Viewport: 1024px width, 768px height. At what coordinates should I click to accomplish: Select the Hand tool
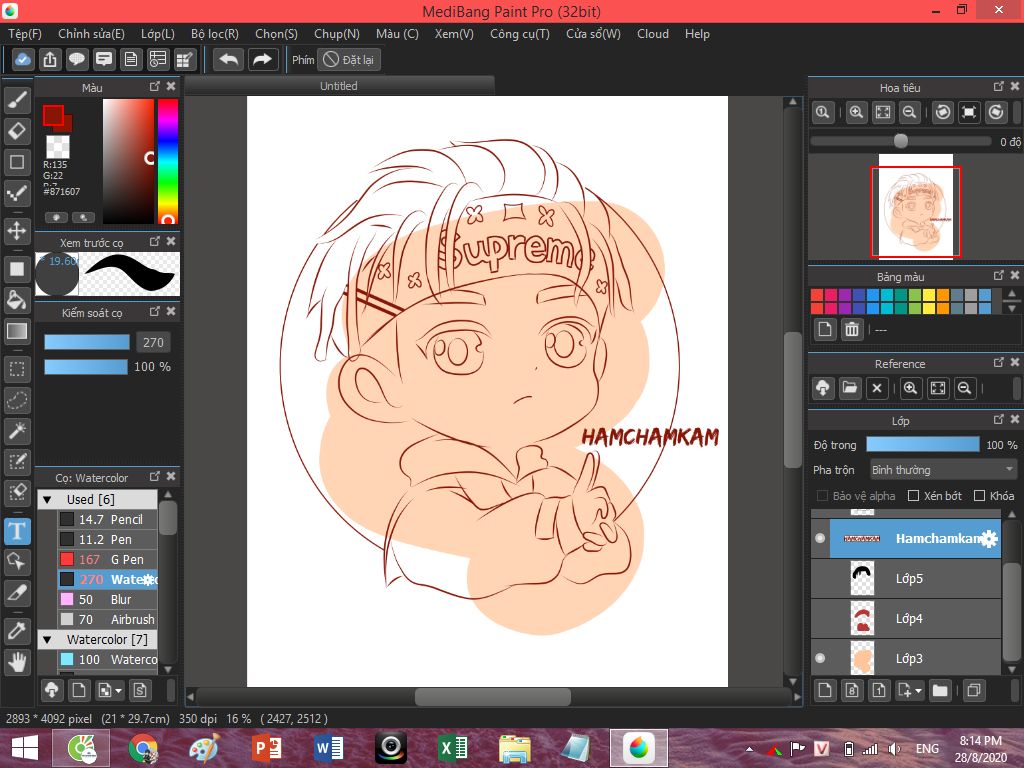(x=17, y=662)
